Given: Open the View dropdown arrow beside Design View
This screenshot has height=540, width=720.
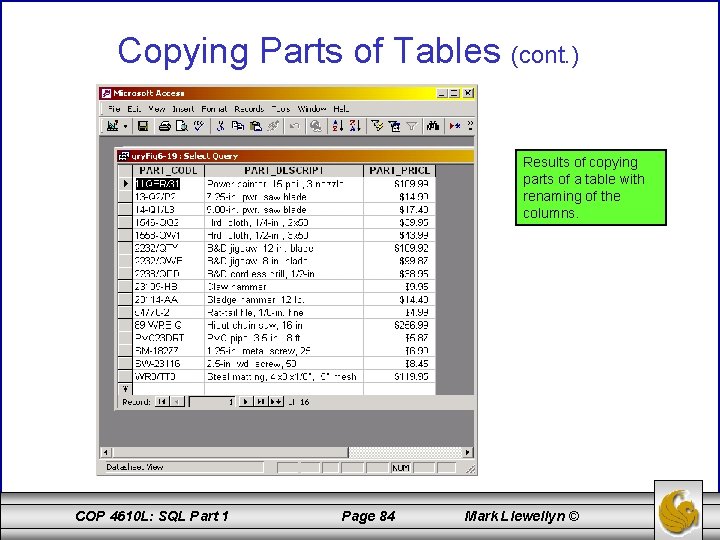Looking at the screenshot, I should pos(125,126).
